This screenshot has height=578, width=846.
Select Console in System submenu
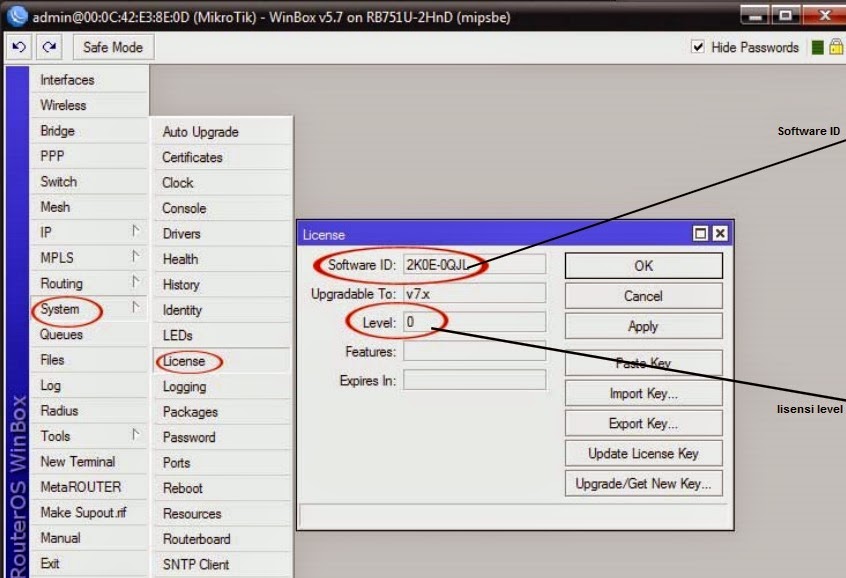222,208
